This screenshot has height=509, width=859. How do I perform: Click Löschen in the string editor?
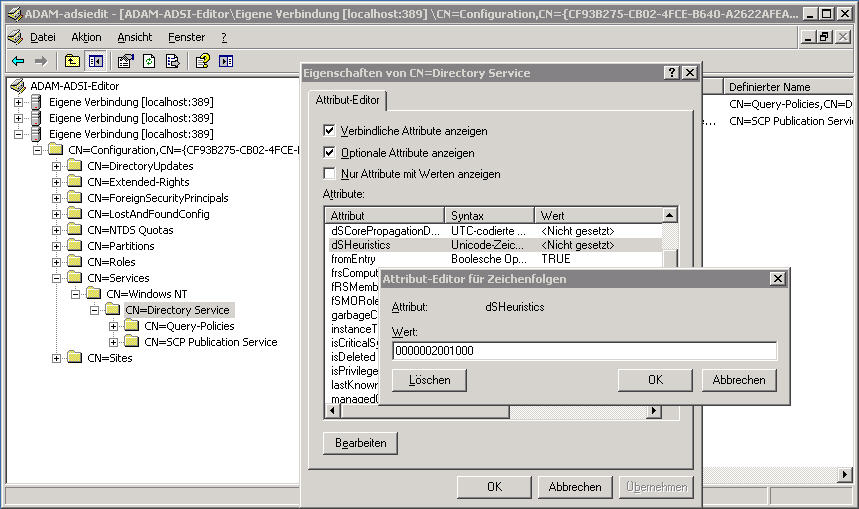(430, 380)
